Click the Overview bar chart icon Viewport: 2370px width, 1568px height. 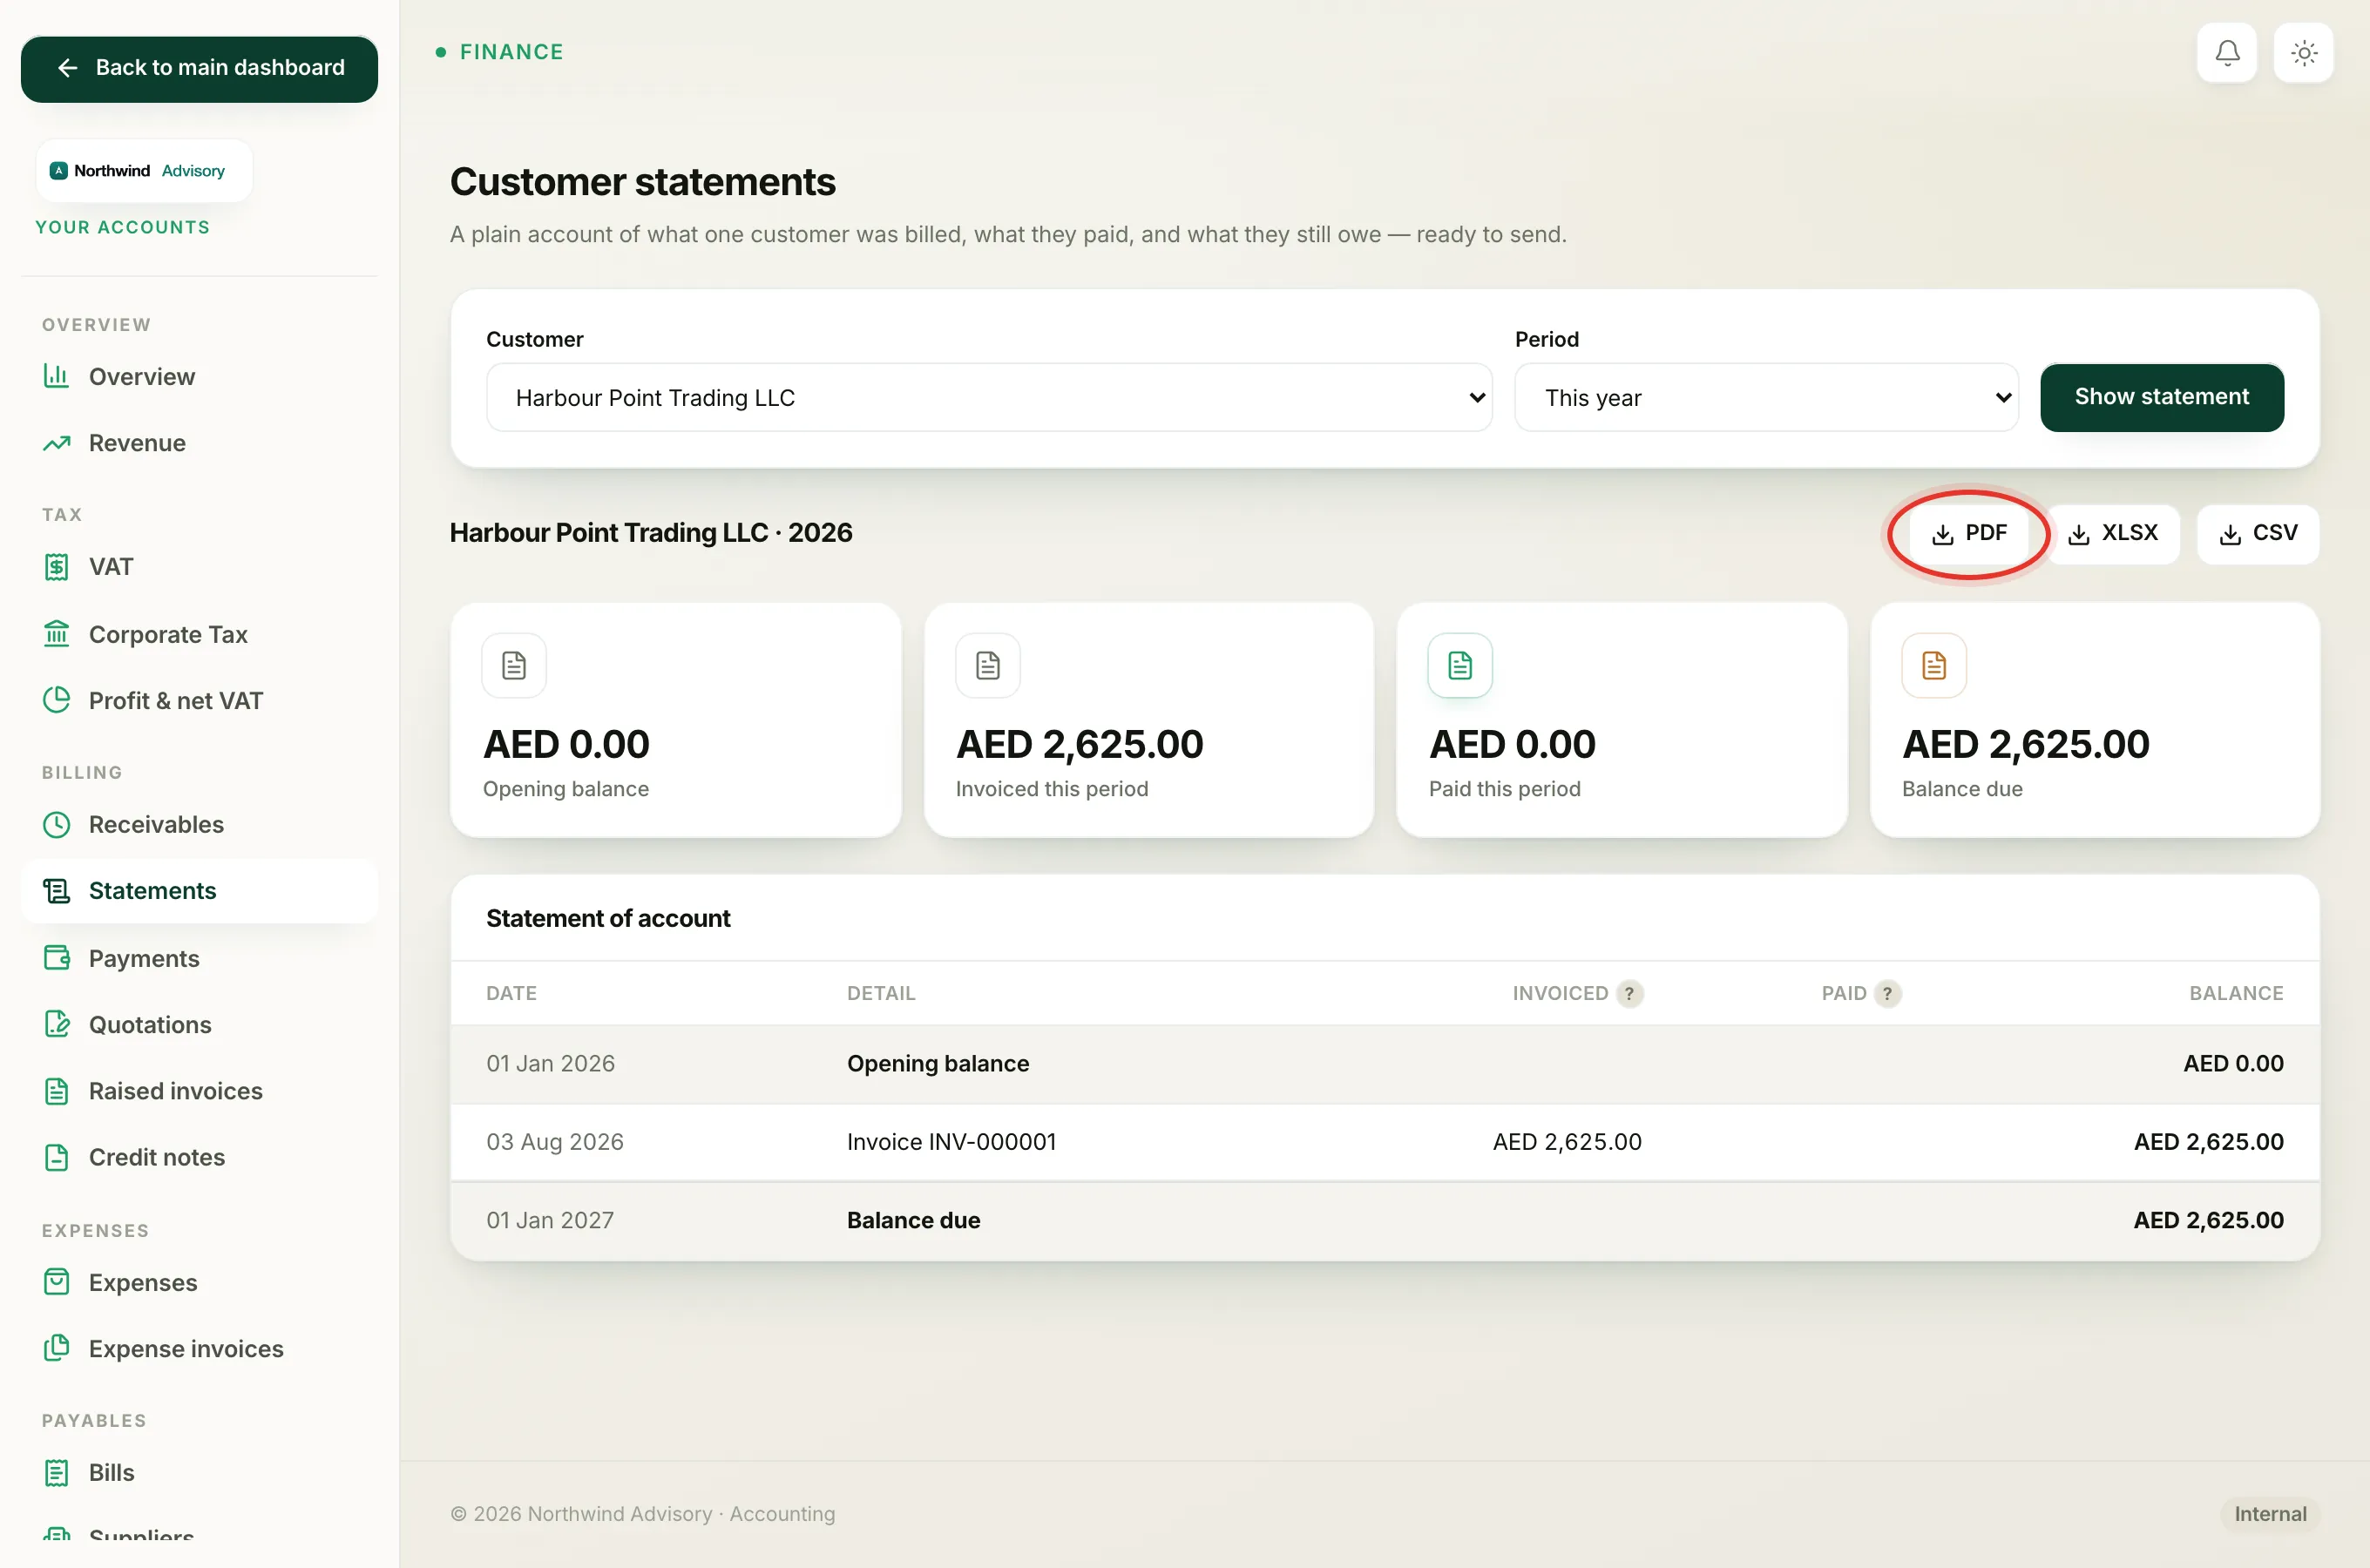point(56,376)
